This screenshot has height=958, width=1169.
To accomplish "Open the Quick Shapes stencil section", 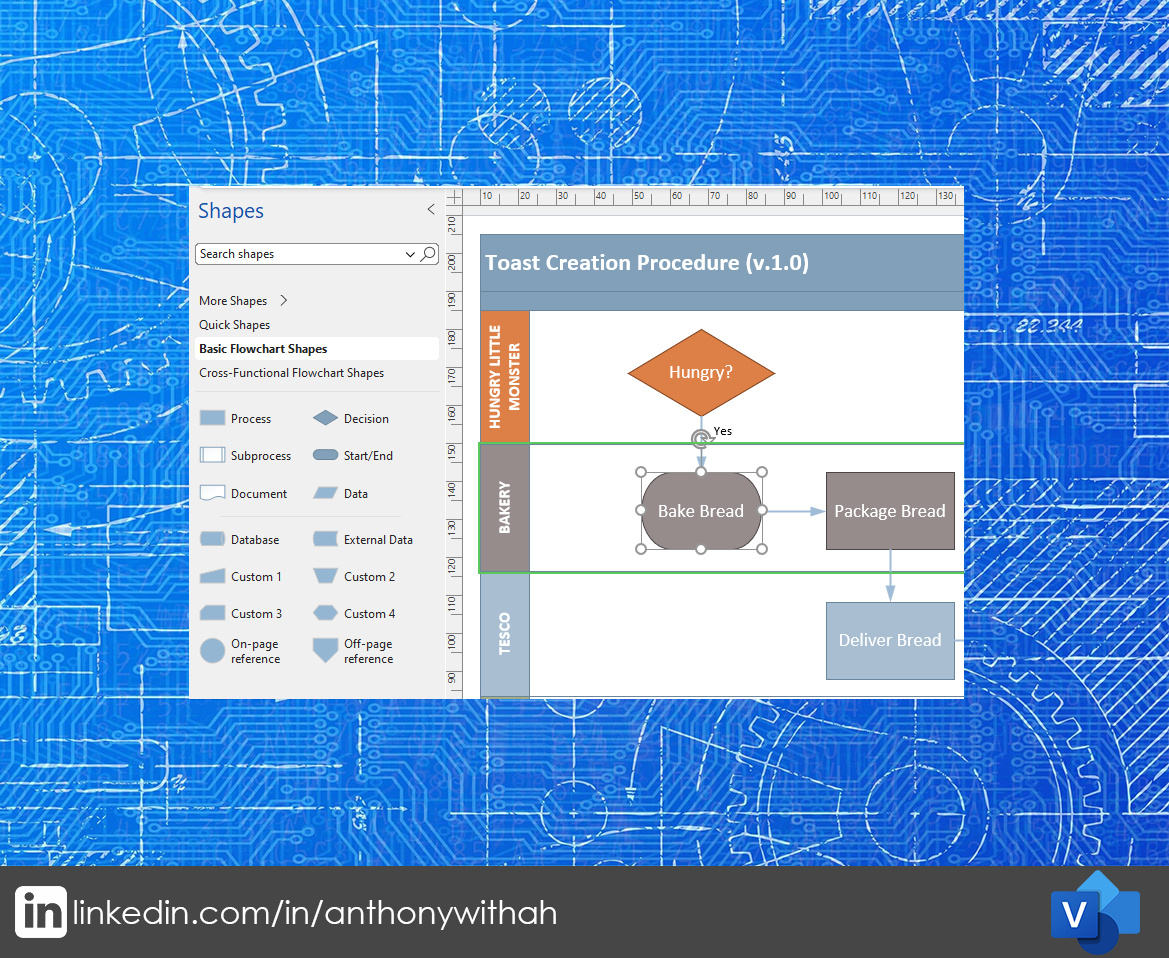I will coord(234,324).
